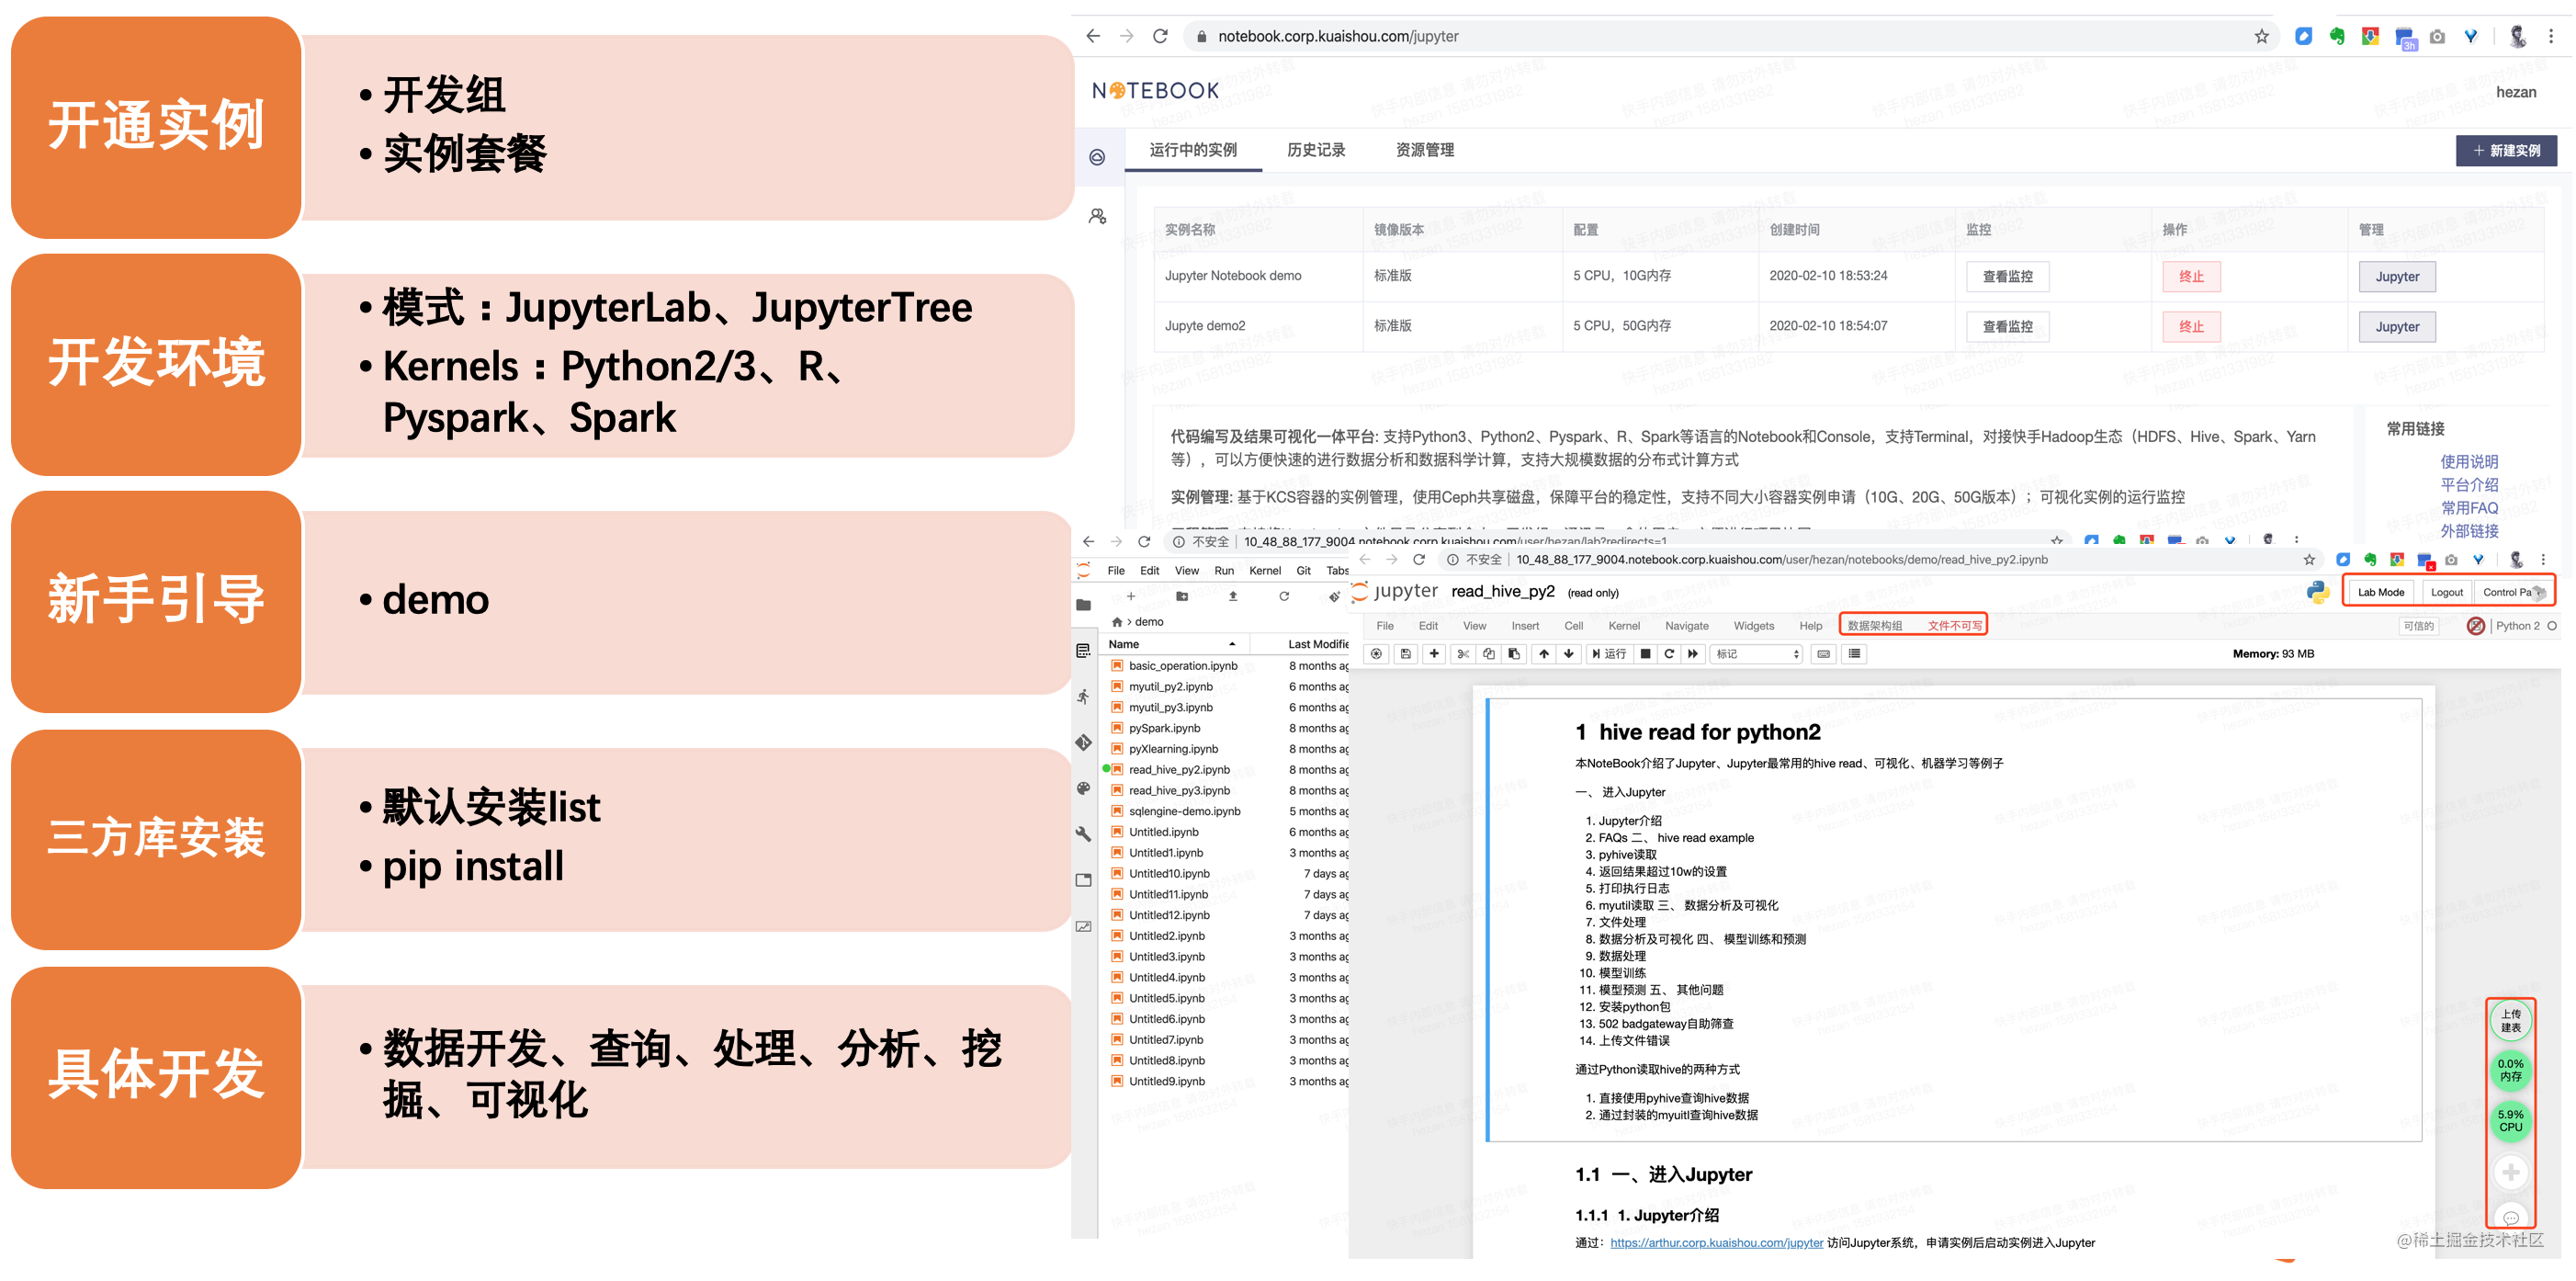Click the paste cells icon in Jupyter toolbar
Screen dimensions: 2576x1281
[1514, 654]
